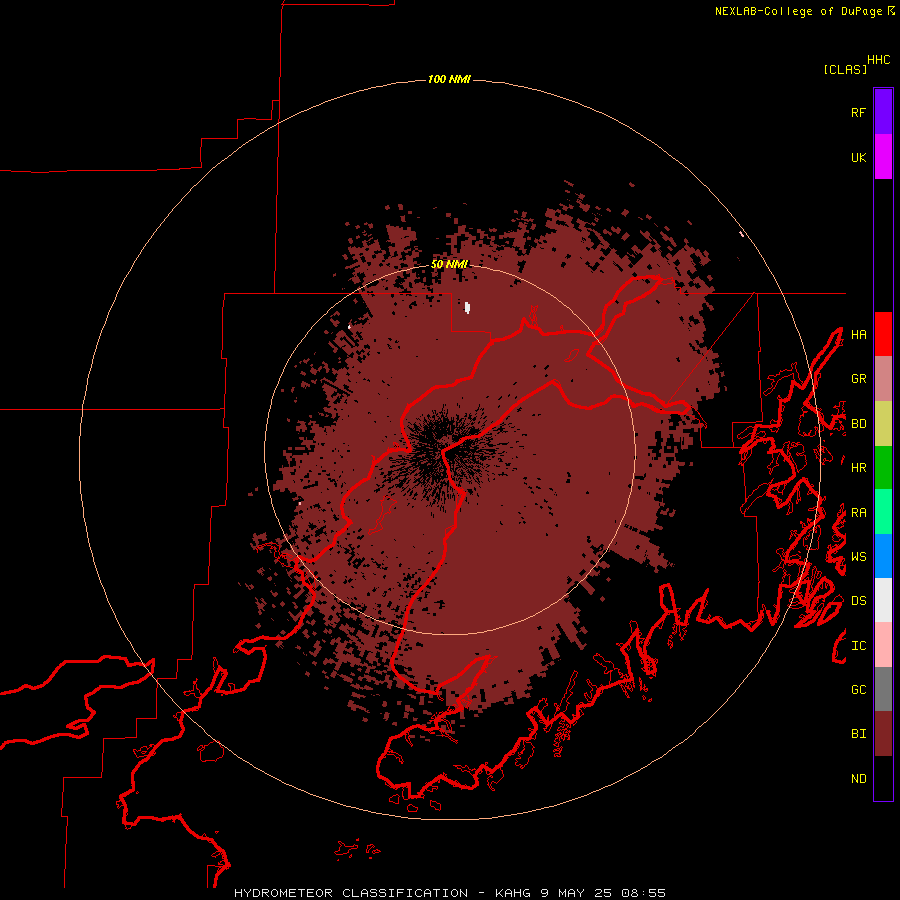Click the 100 NMI range ring label
The image size is (900, 900).
pyautogui.click(x=449, y=79)
